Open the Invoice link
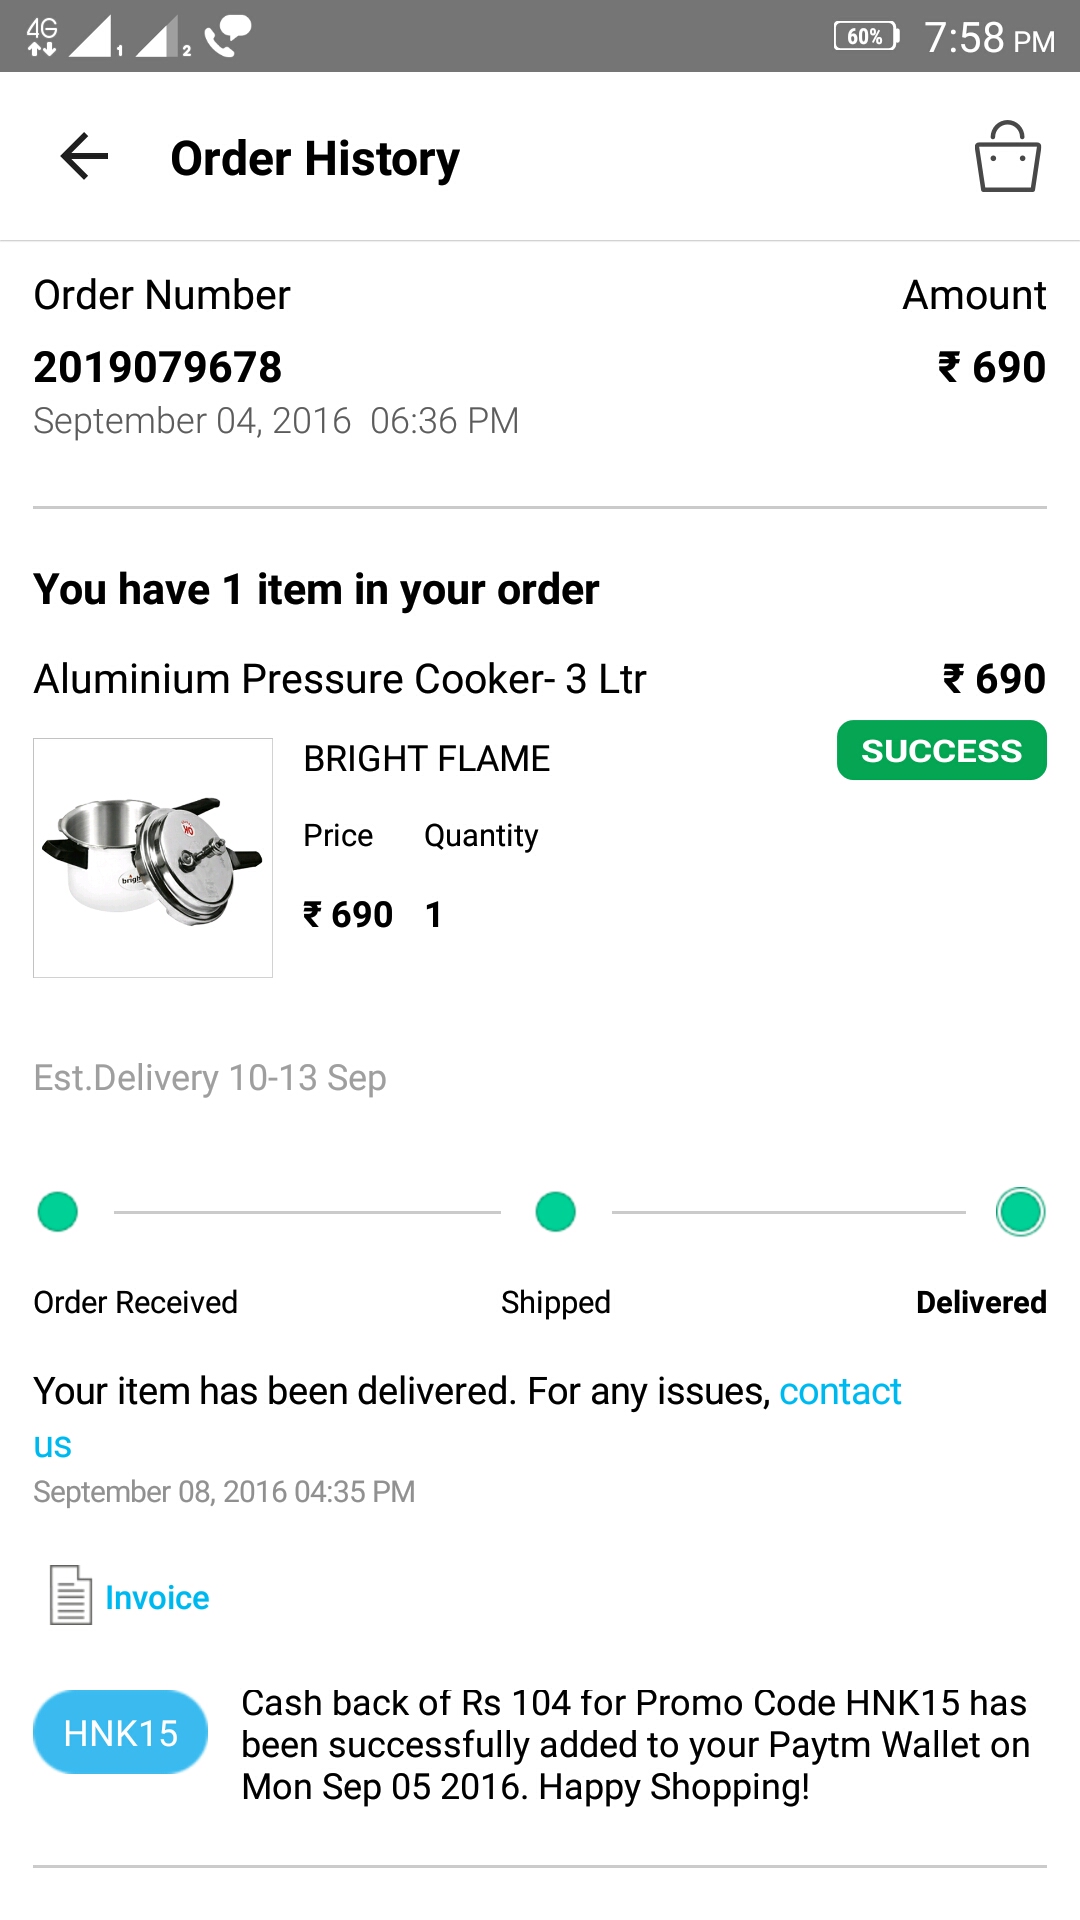This screenshot has width=1080, height=1920. tap(157, 1598)
